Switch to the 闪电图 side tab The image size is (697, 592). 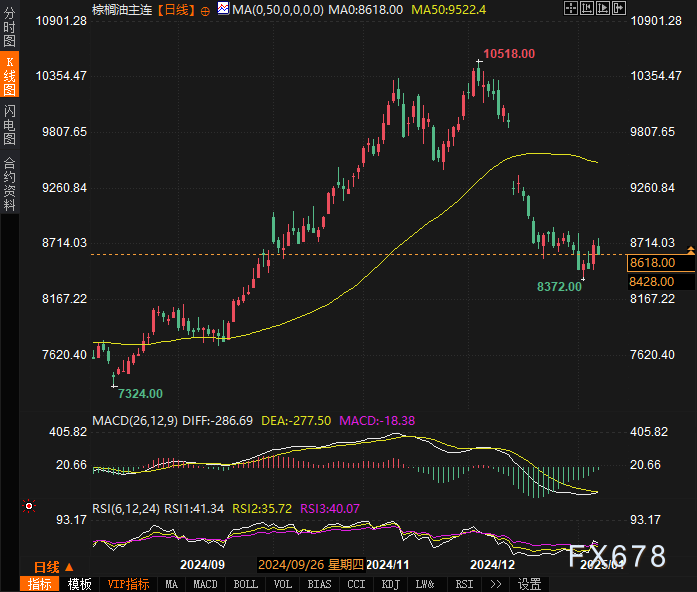[x=9, y=125]
